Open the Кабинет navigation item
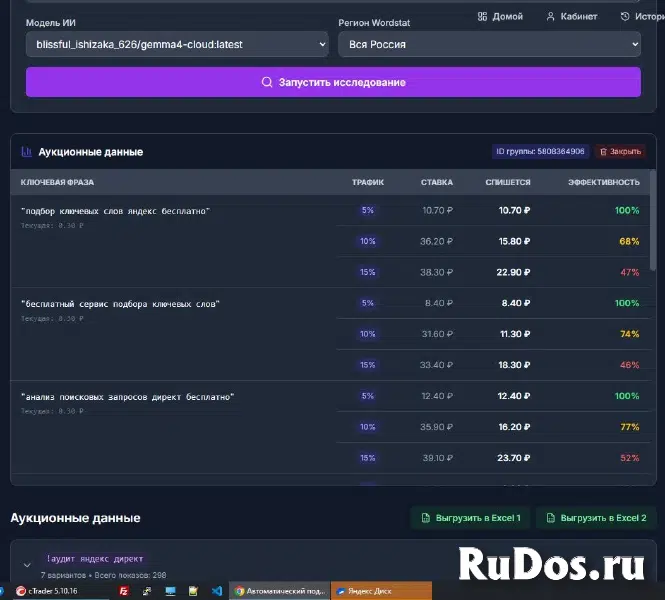This screenshot has width=665, height=600. [572, 17]
